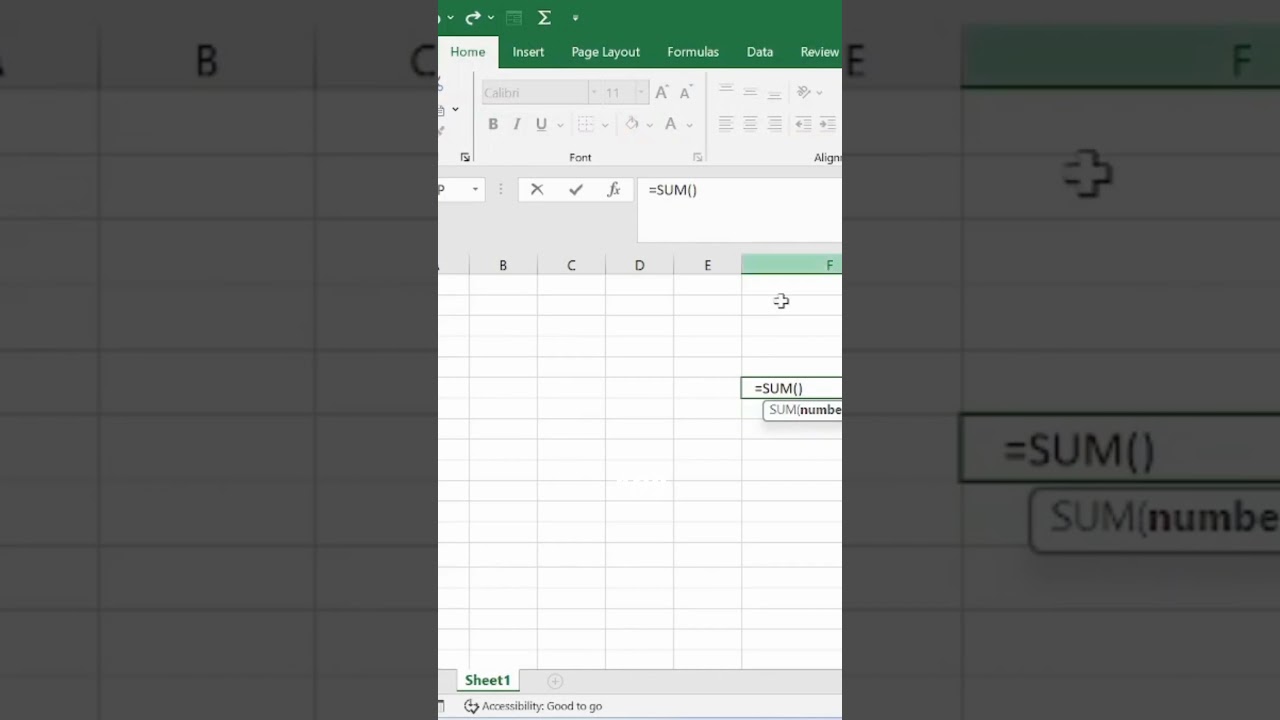Open the Redo history dropdown arrow

491,18
